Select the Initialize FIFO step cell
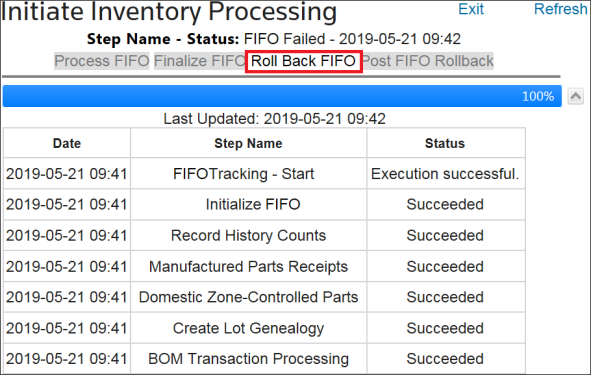Screen dimensions: 591x375 (x=253, y=204)
